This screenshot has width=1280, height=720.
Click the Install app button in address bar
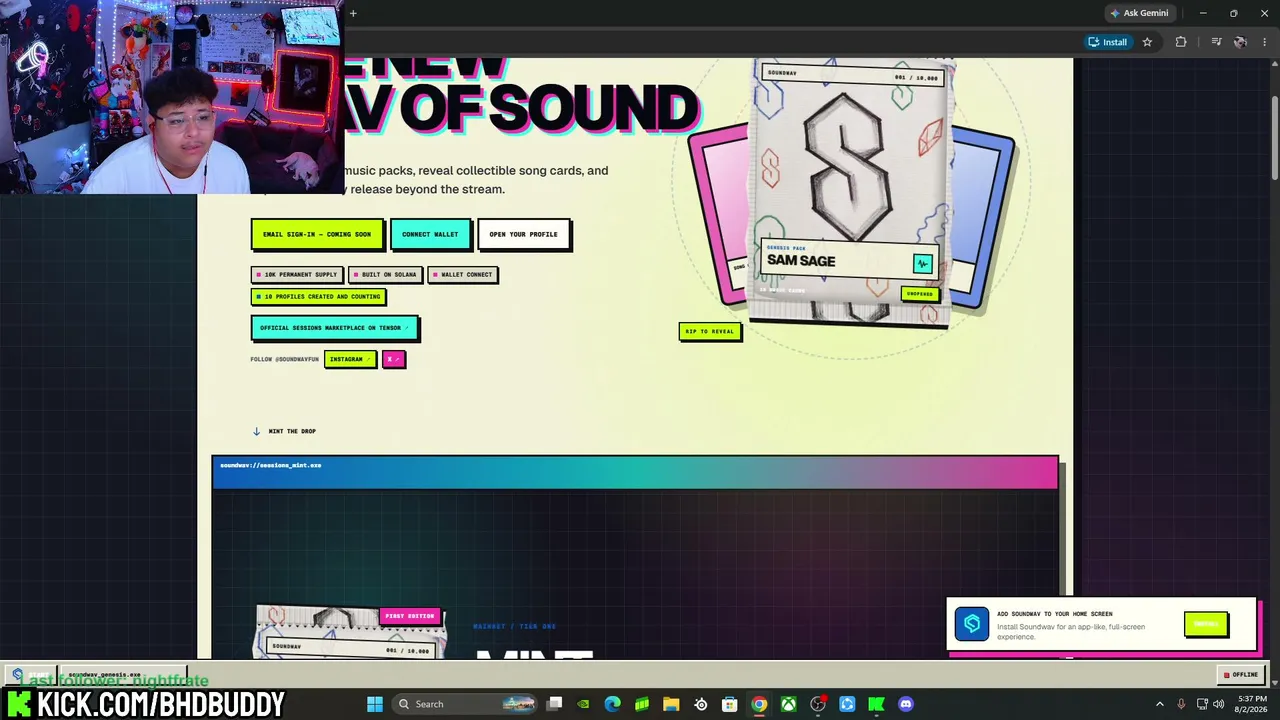[1108, 42]
